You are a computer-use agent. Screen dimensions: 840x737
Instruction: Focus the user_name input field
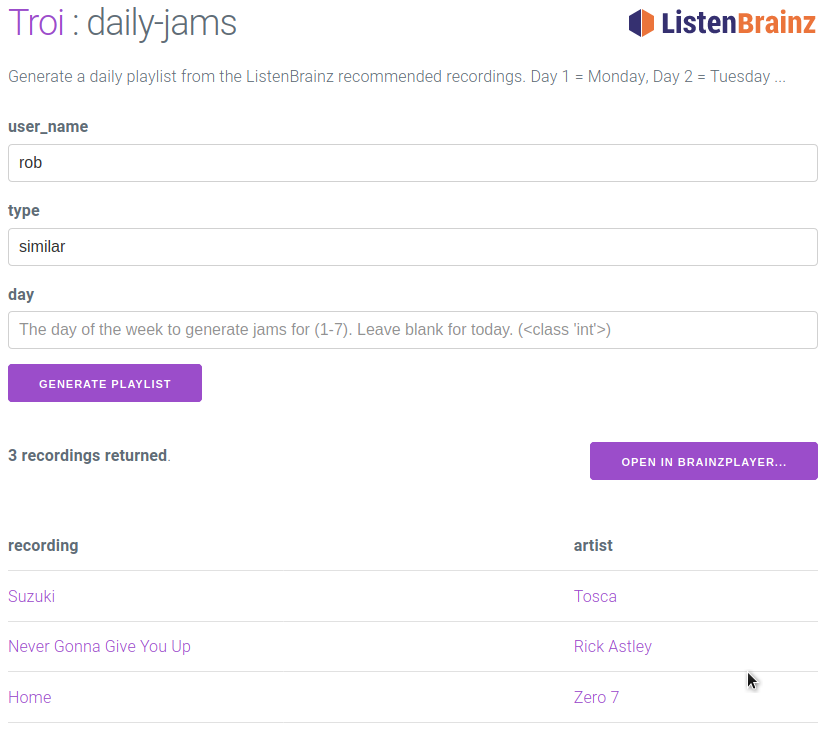[412, 163]
